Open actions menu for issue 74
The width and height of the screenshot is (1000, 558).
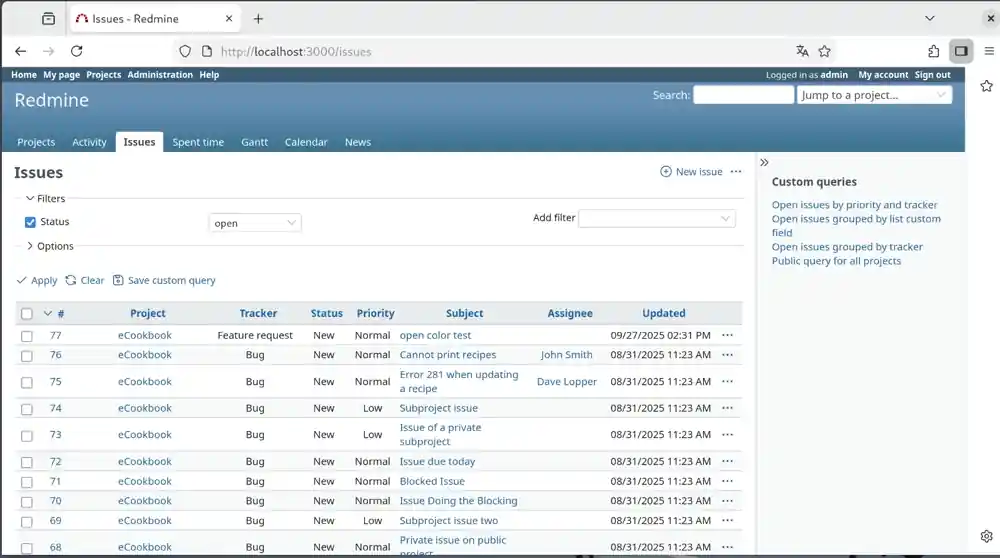pyautogui.click(x=728, y=408)
